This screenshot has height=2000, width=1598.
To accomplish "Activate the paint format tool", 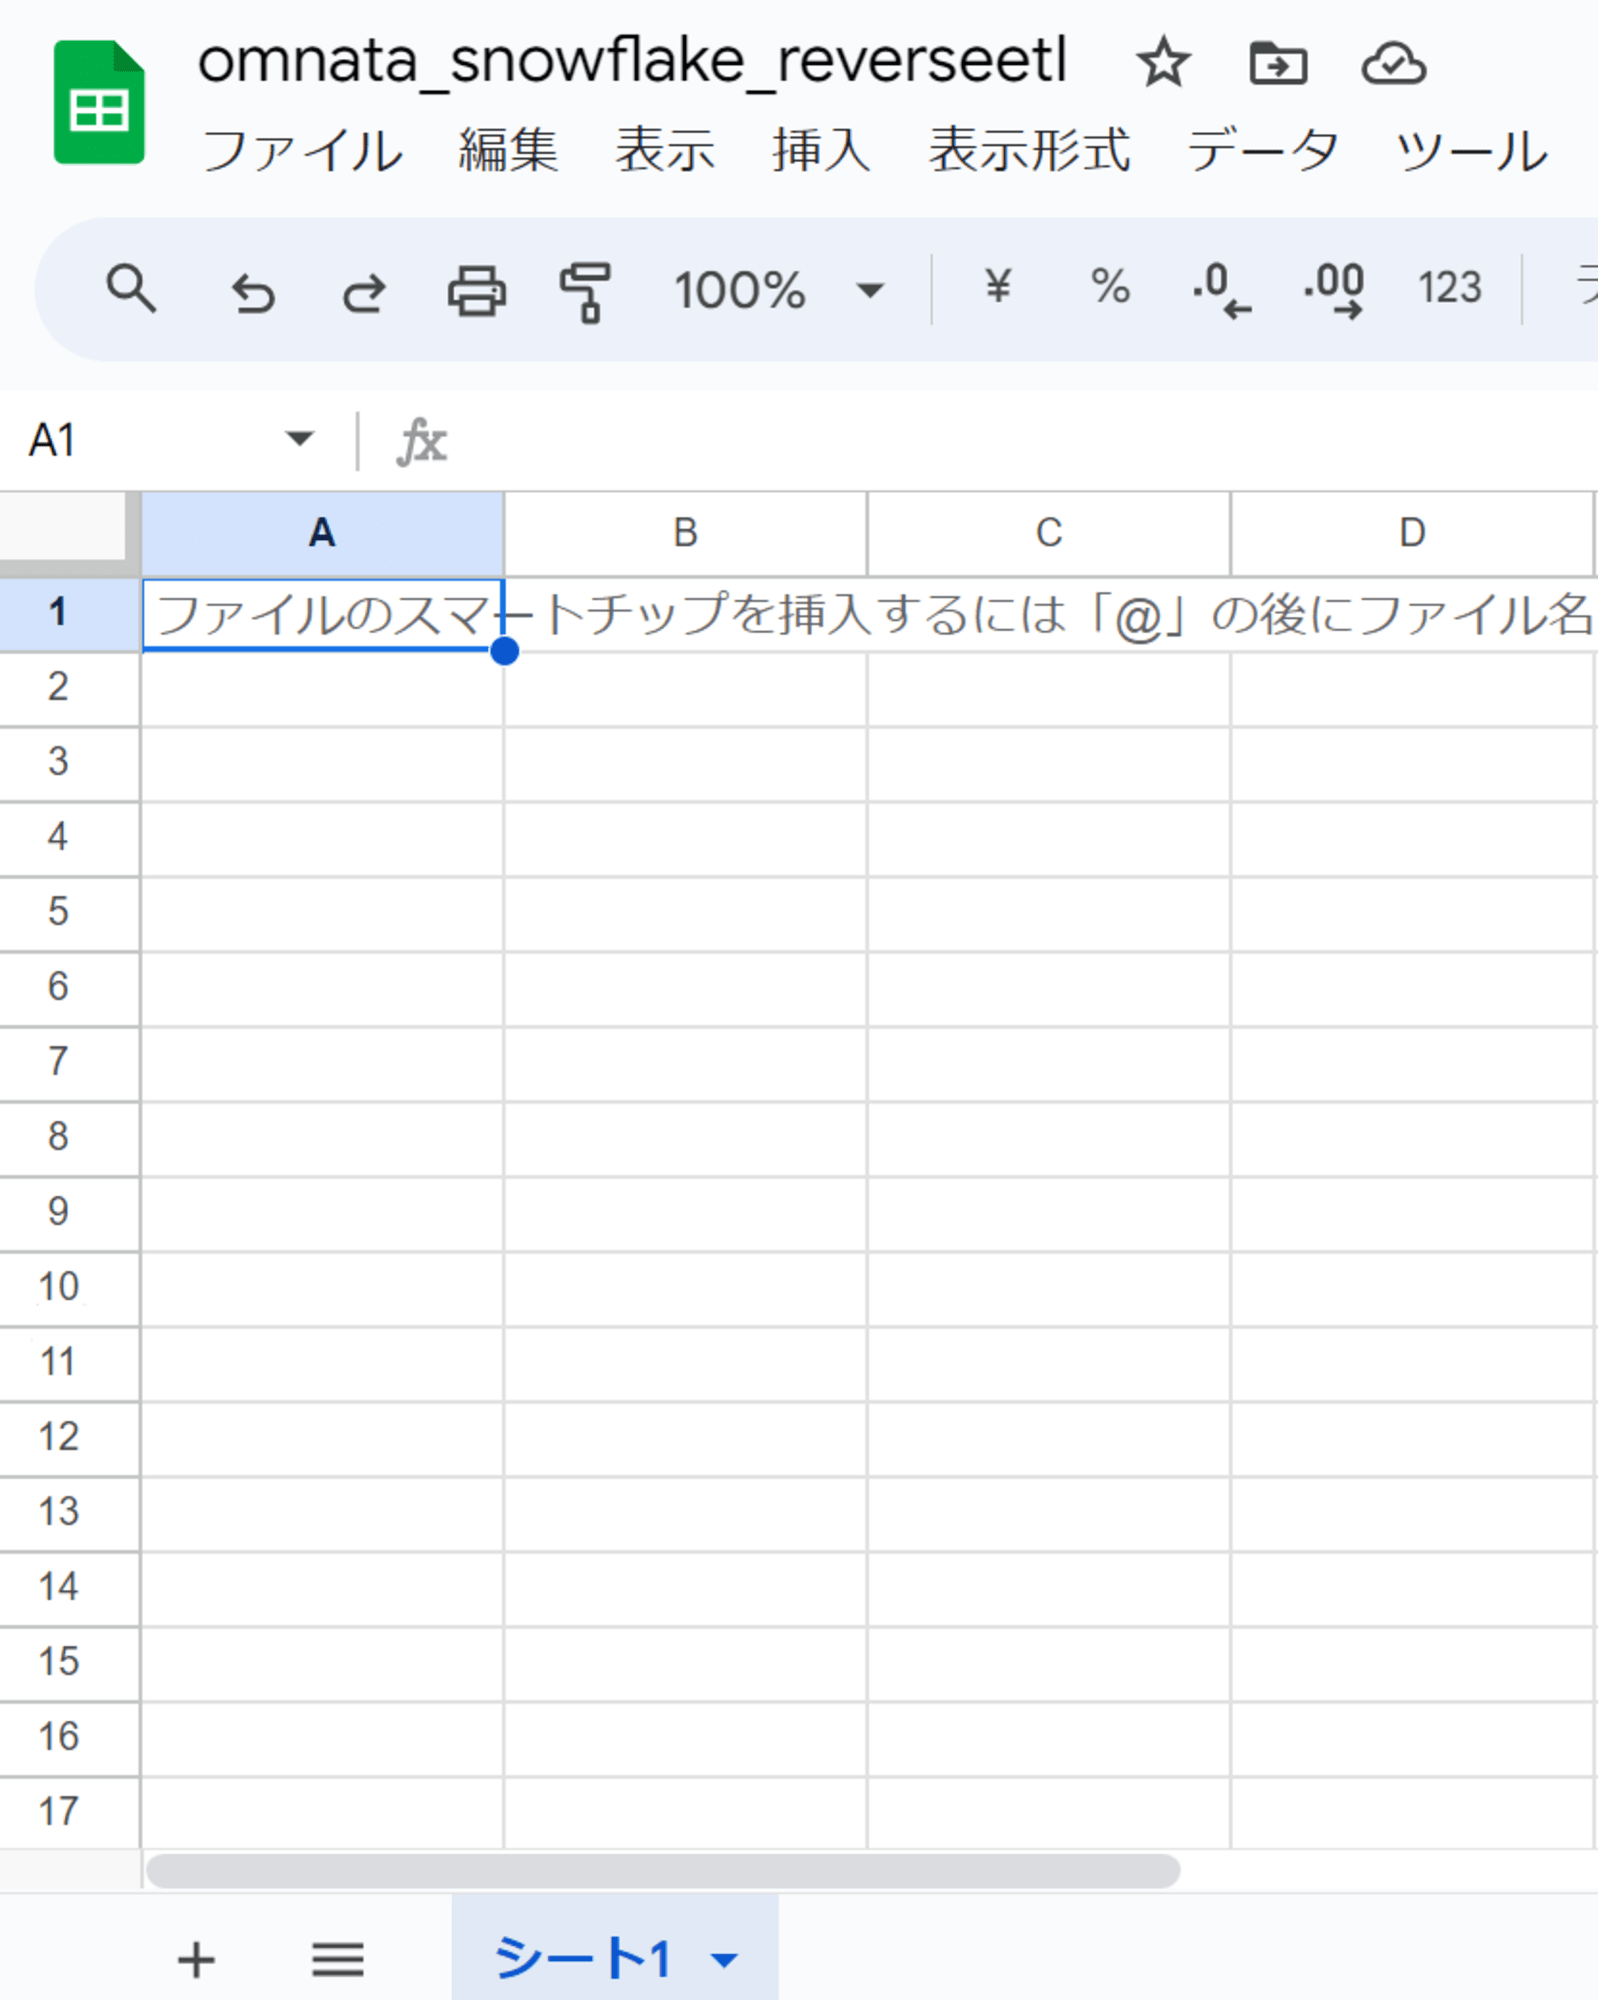I will pos(586,292).
